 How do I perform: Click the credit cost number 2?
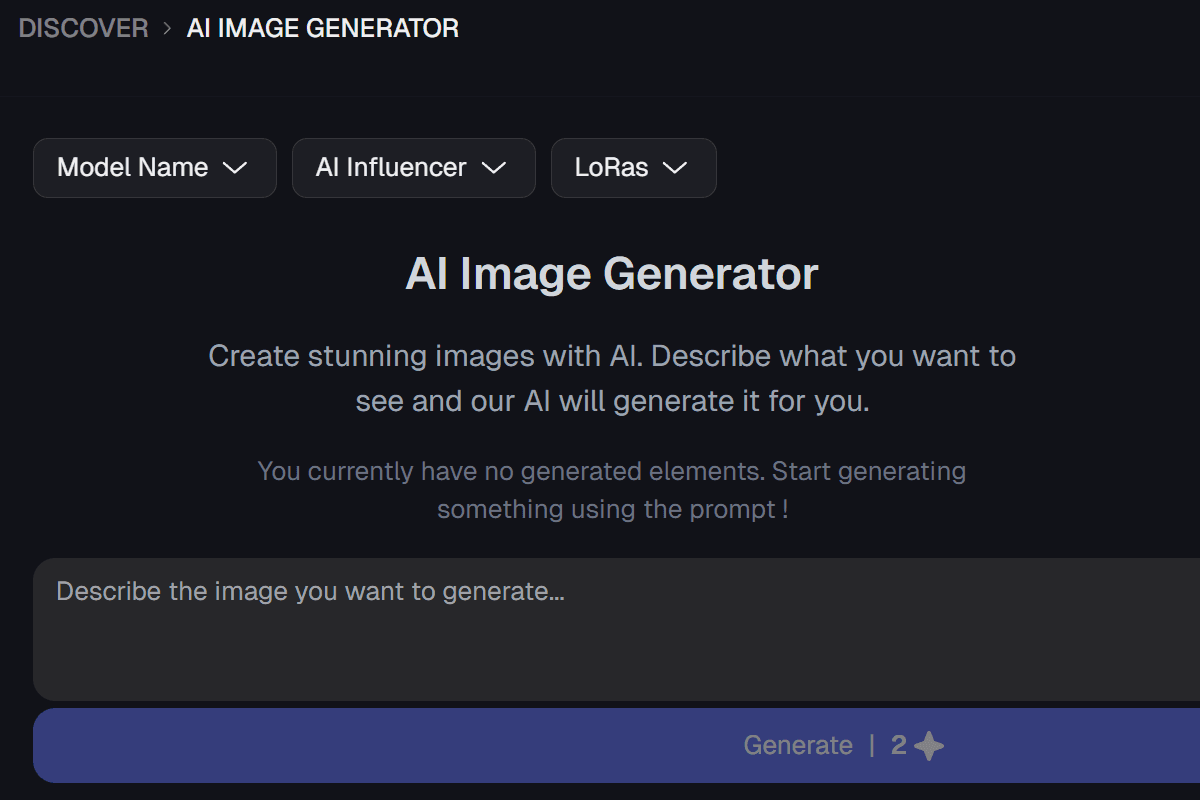899,746
